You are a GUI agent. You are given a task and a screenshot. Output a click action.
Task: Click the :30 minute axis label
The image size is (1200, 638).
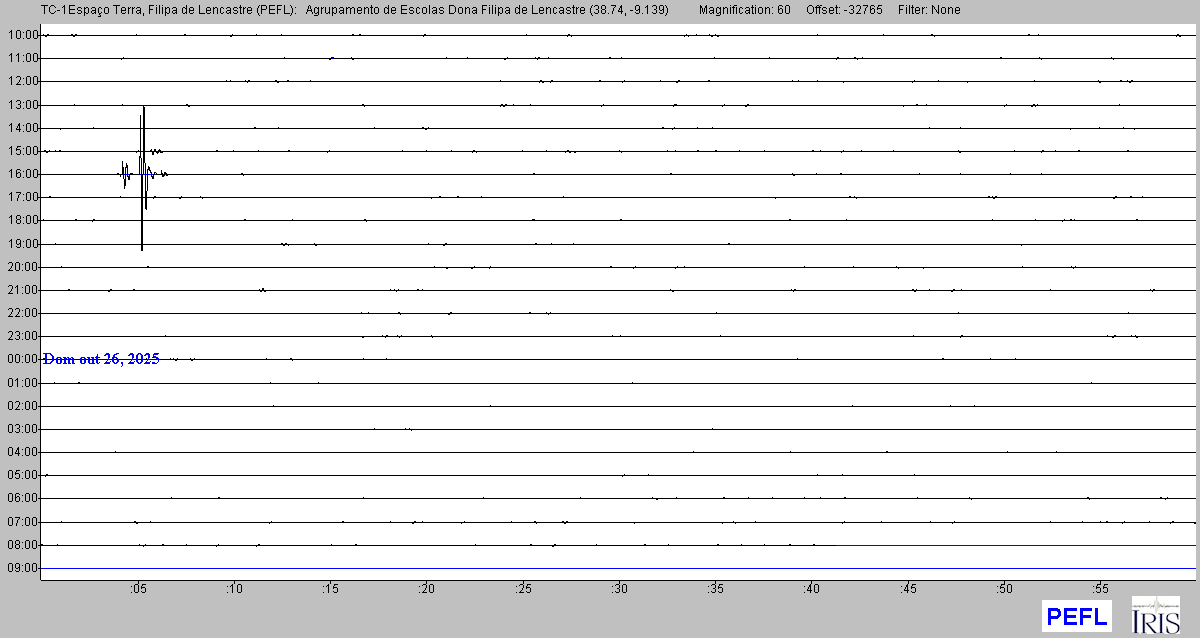coord(620,588)
